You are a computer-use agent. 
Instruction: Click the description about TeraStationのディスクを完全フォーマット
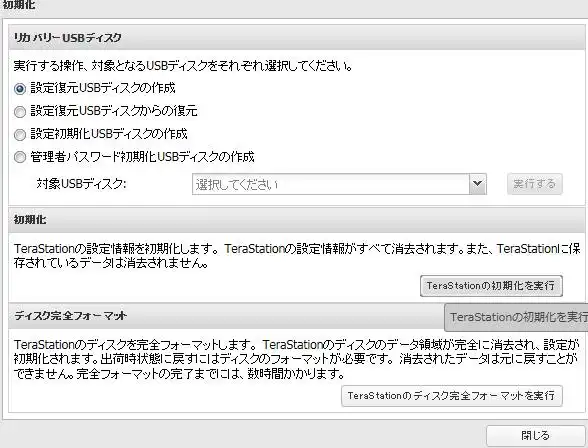pyautogui.click(x=296, y=359)
